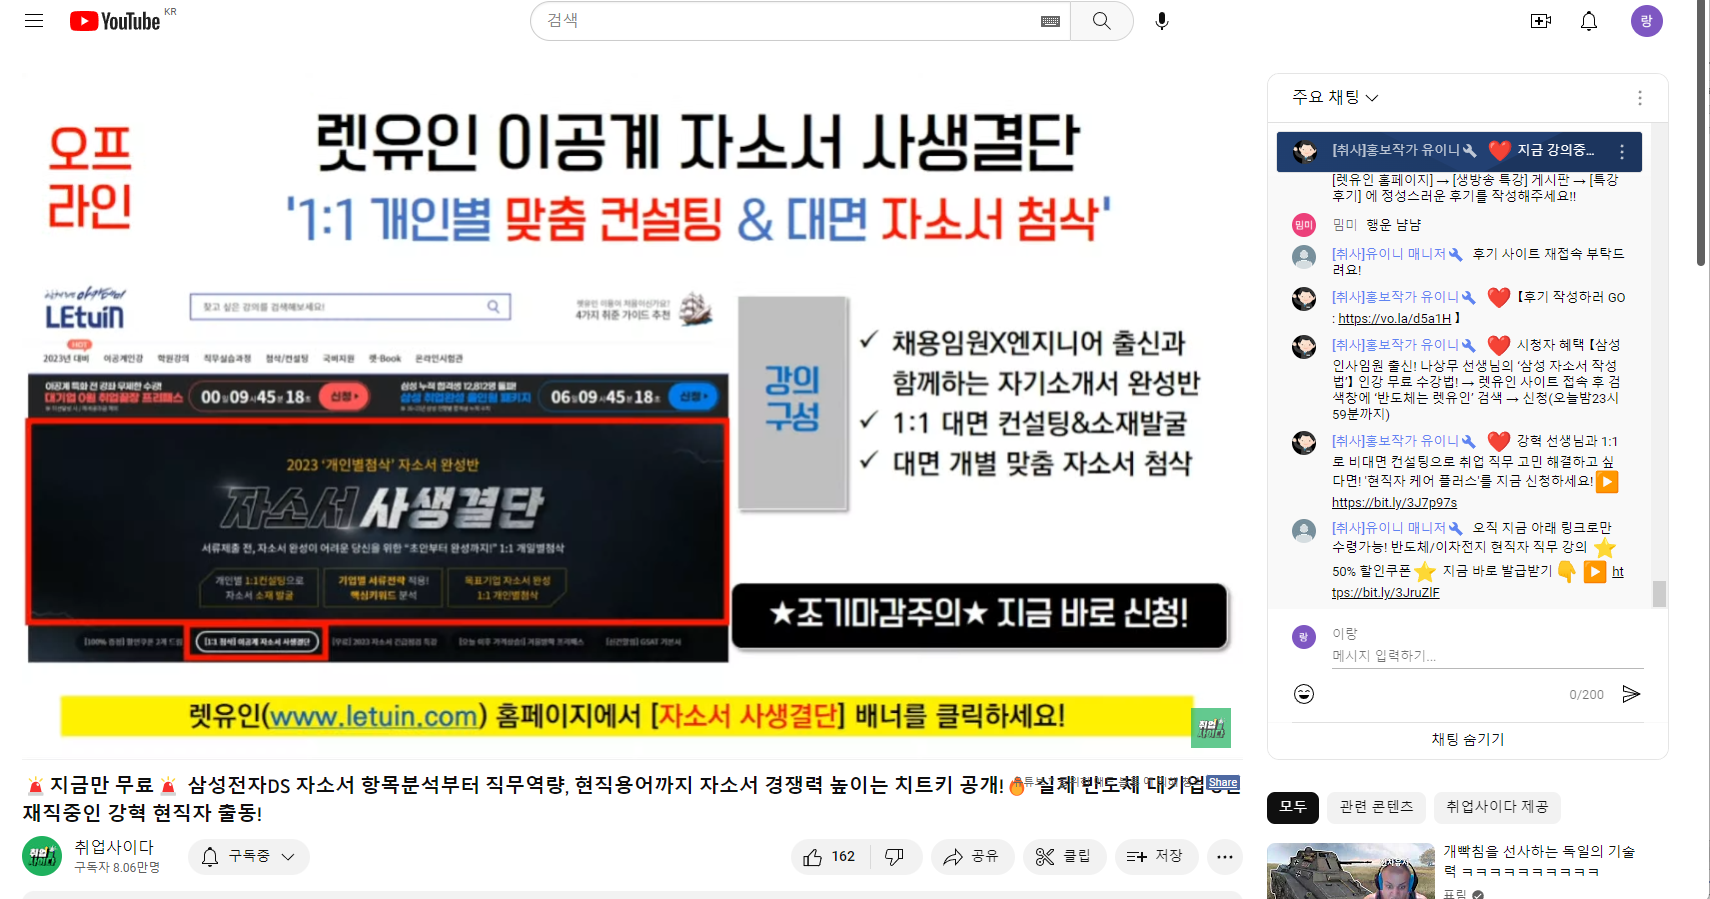Open more actions menu below video
Viewport: 1710px width, 899px height.
point(1225,857)
